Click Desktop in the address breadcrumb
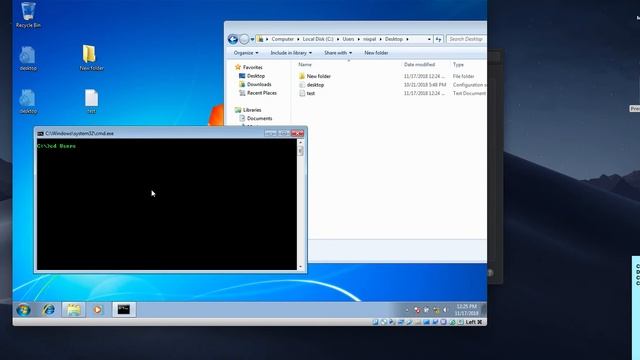Viewport: 640px width, 360px height. [394, 39]
